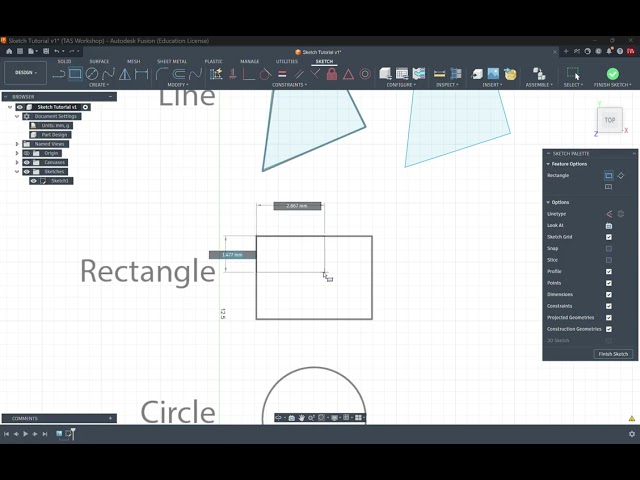Switch to the Plastic tab
The width and height of the screenshot is (640, 480).
[x=213, y=61]
